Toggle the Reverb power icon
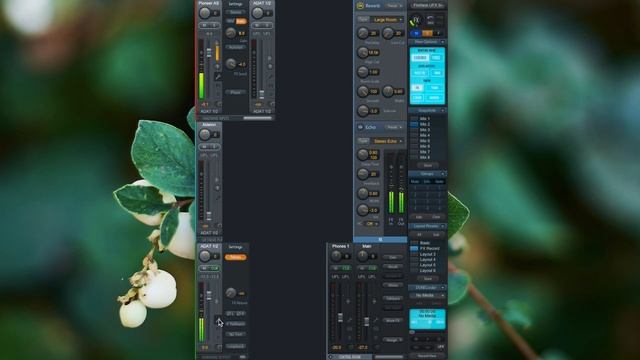 coord(360,6)
